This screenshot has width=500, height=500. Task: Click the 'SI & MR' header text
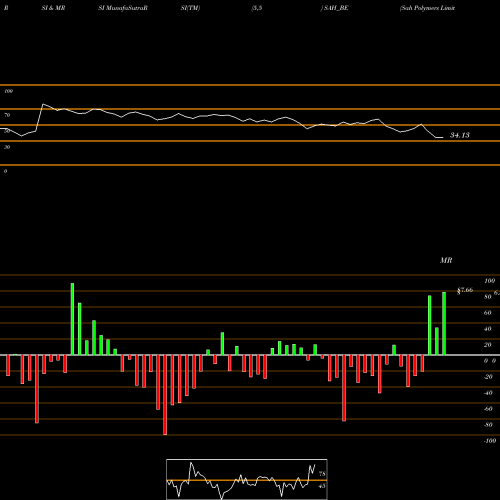[x=53, y=8]
